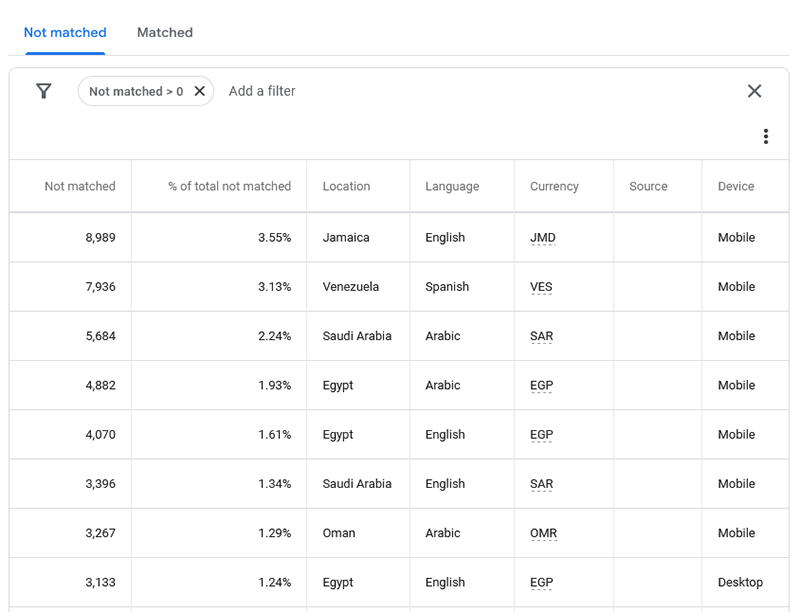Select the Not matched tab
Image resolution: width=800 pixels, height=612 pixels.
pos(65,32)
